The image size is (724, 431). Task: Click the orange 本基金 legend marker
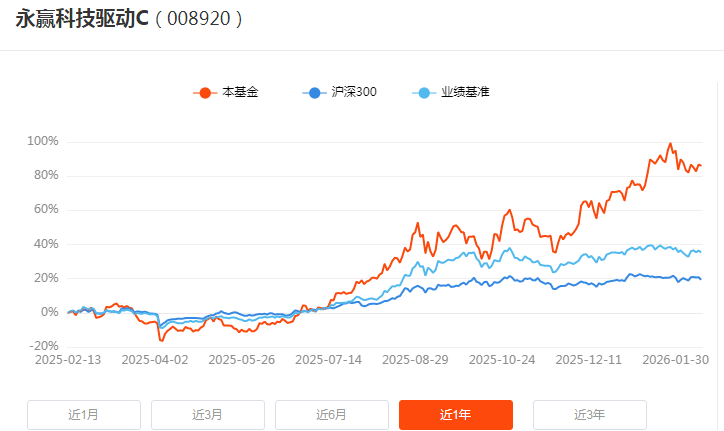coord(205,93)
